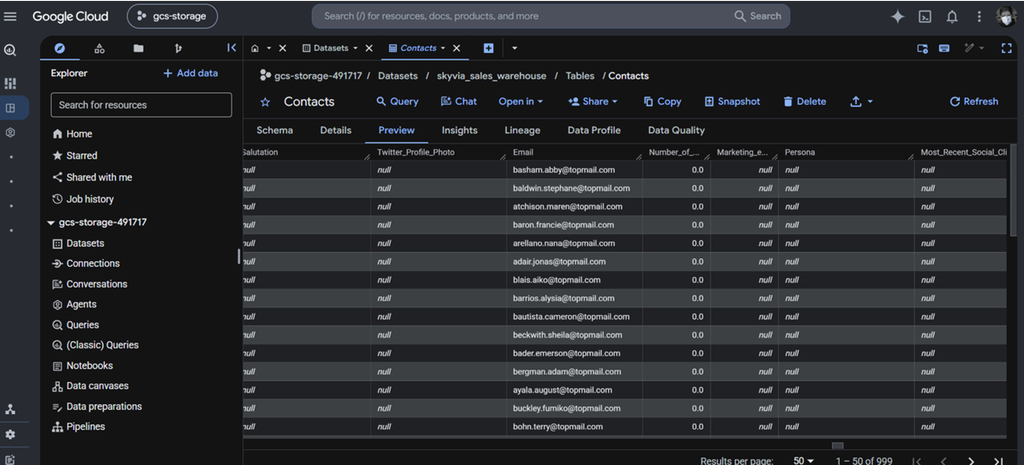Image resolution: width=1024 pixels, height=465 pixels.
Task: Open Chat for the Contacts table
Action: point(458,102)
